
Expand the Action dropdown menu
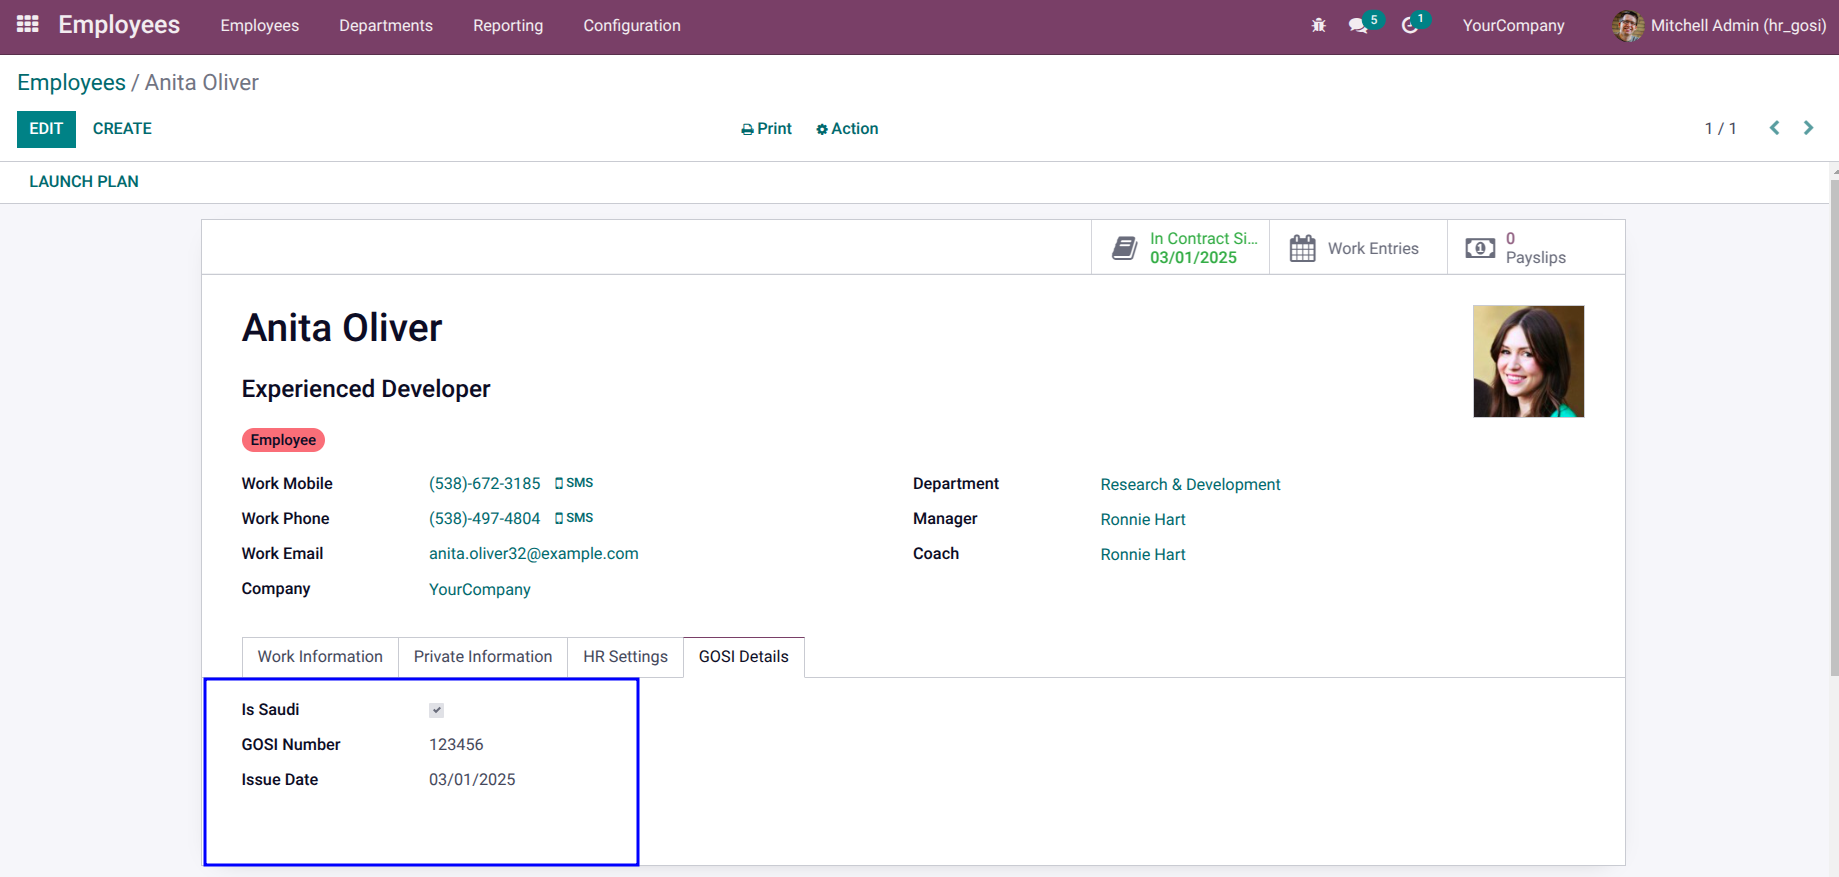point(847,129)
